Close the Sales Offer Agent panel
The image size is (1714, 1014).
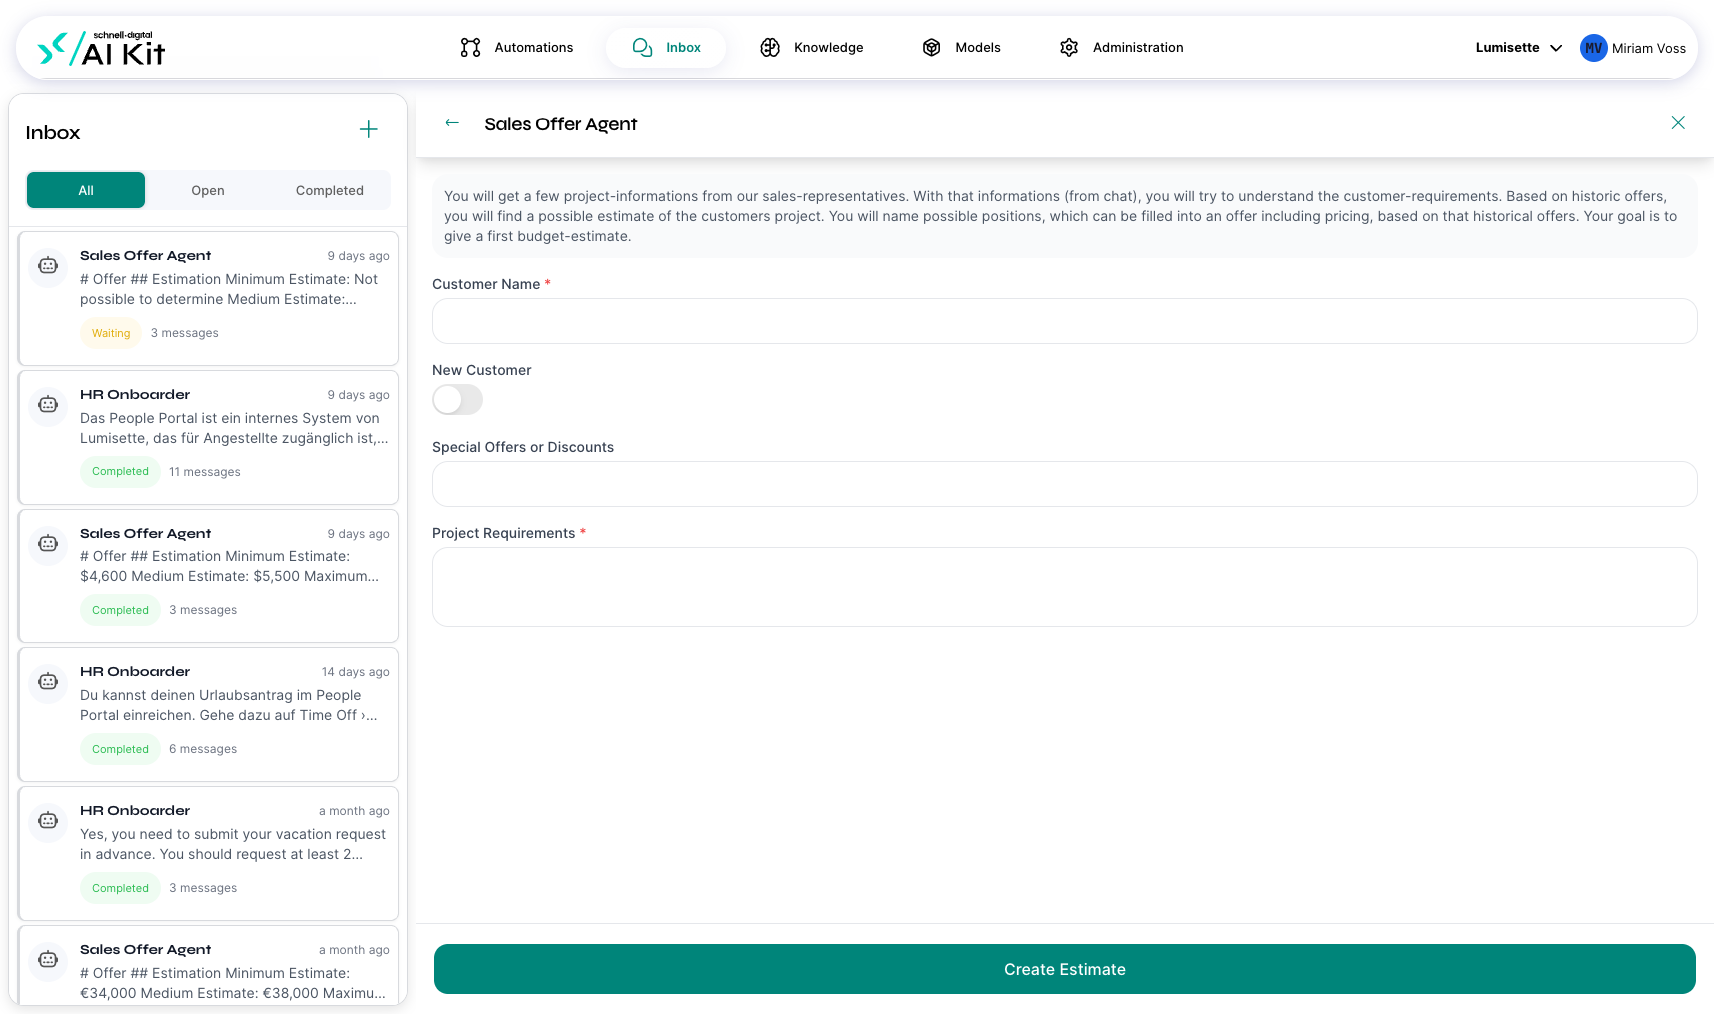pos(1678,122)
